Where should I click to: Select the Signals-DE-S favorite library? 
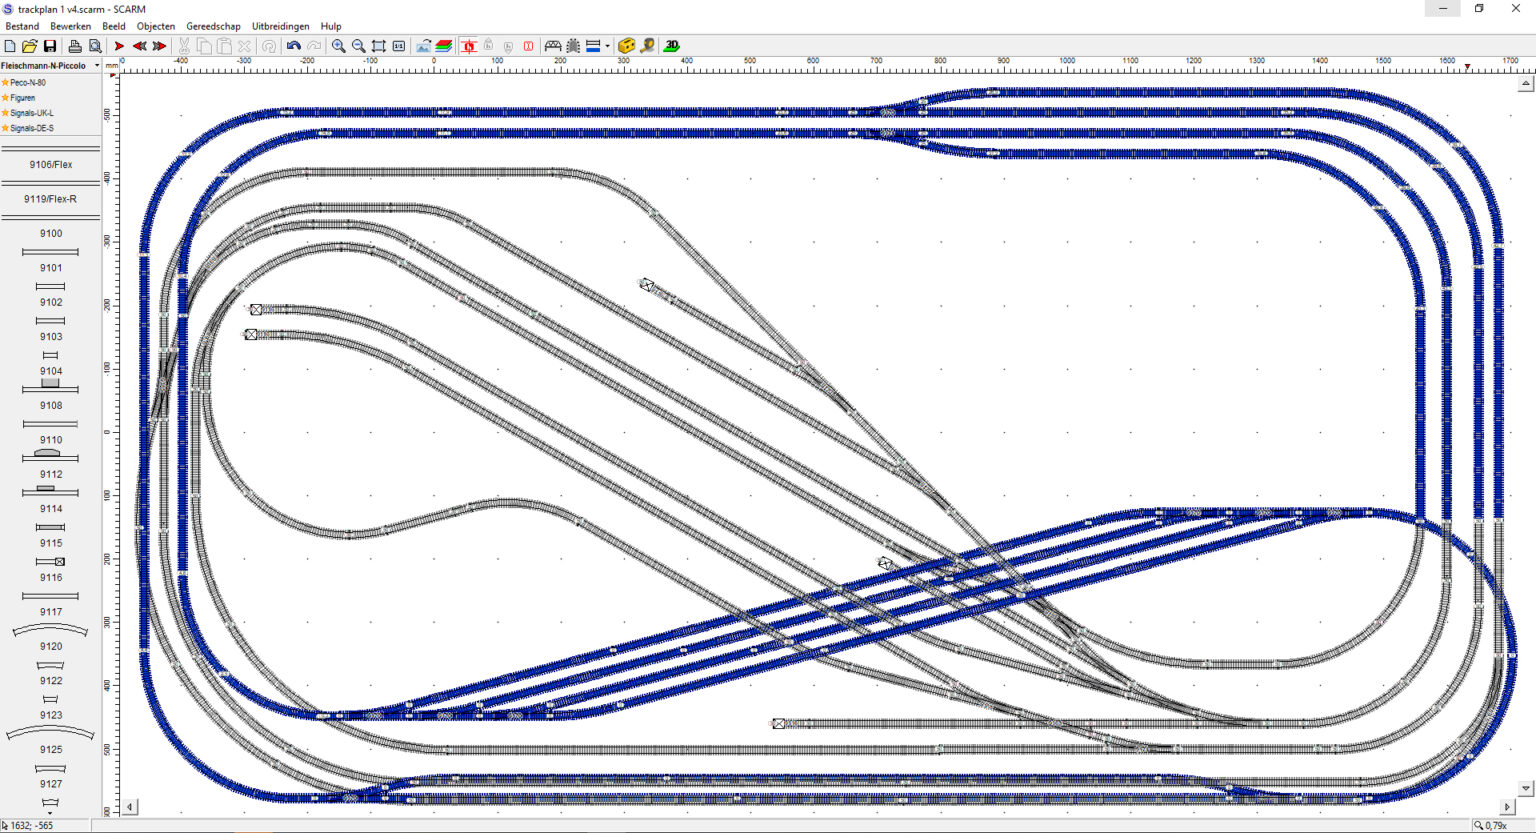pos(32,128)
